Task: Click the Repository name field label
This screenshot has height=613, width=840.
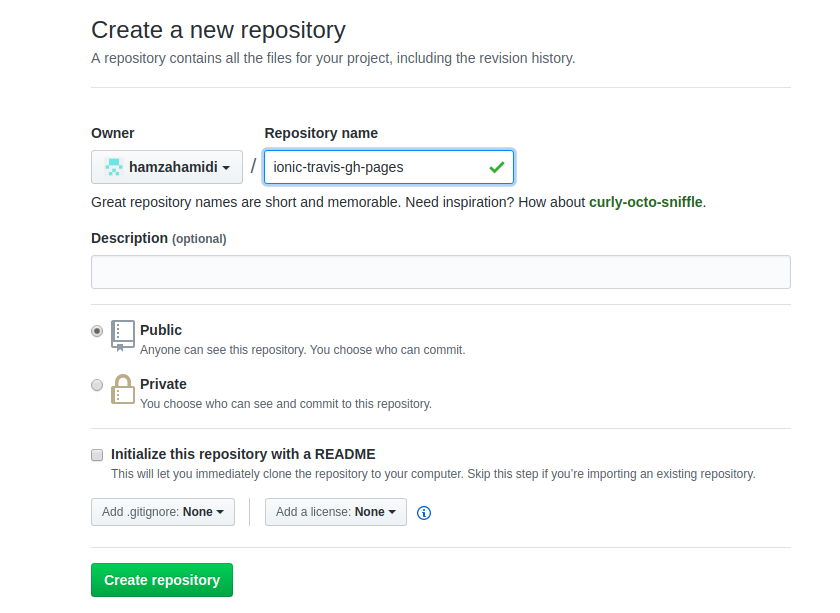Action: click(x=321, y=133)
